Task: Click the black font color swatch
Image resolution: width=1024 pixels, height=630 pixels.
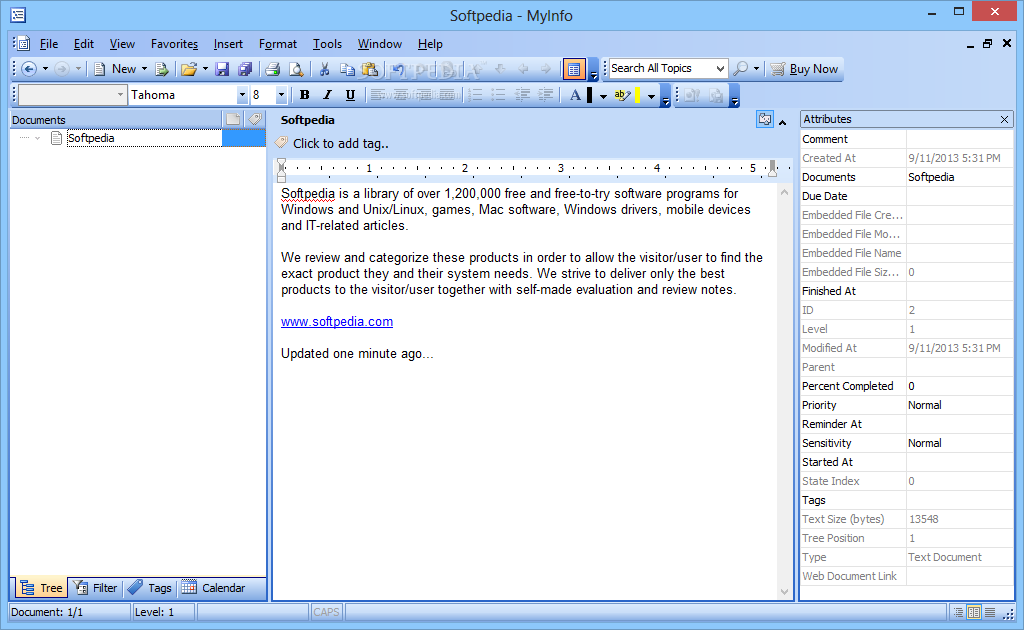Action: (590, 95)
